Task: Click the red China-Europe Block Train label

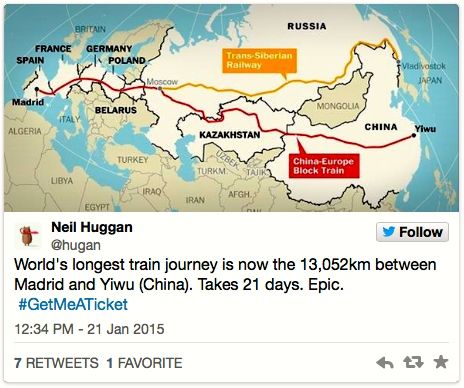Action: click(x=324, y=166)
